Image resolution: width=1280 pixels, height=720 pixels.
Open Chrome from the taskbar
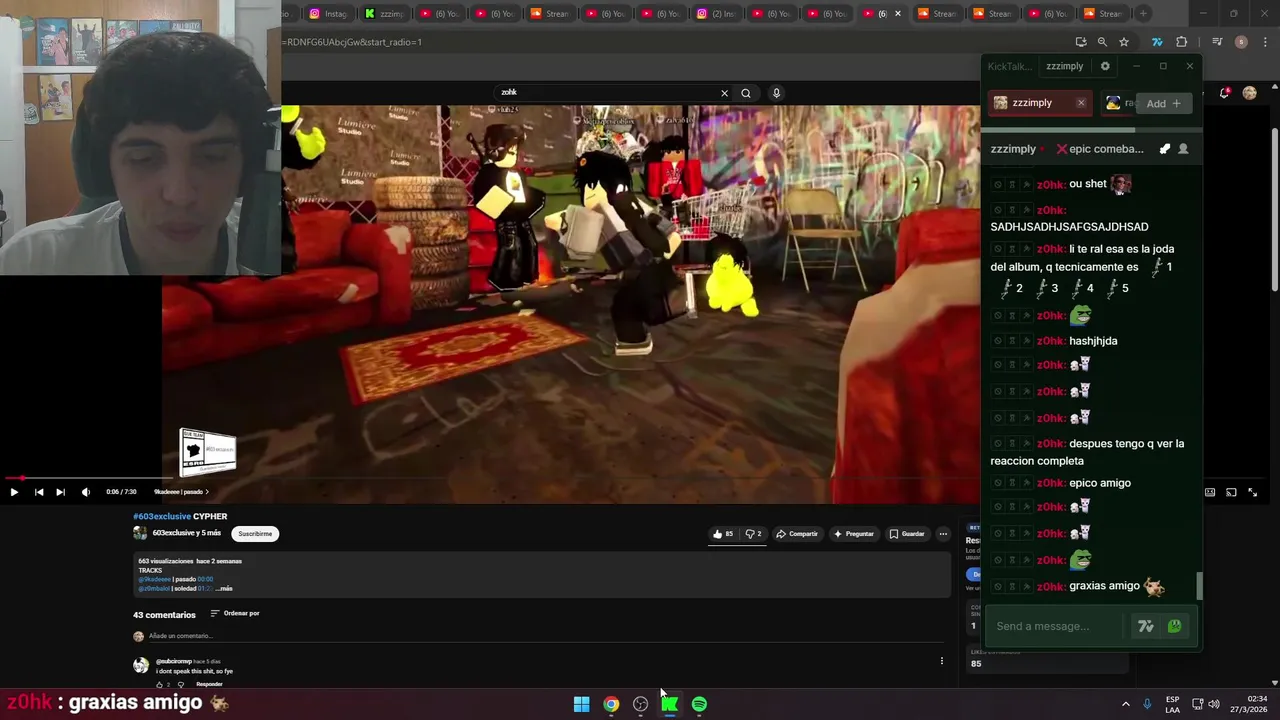(x=611, y=704)
